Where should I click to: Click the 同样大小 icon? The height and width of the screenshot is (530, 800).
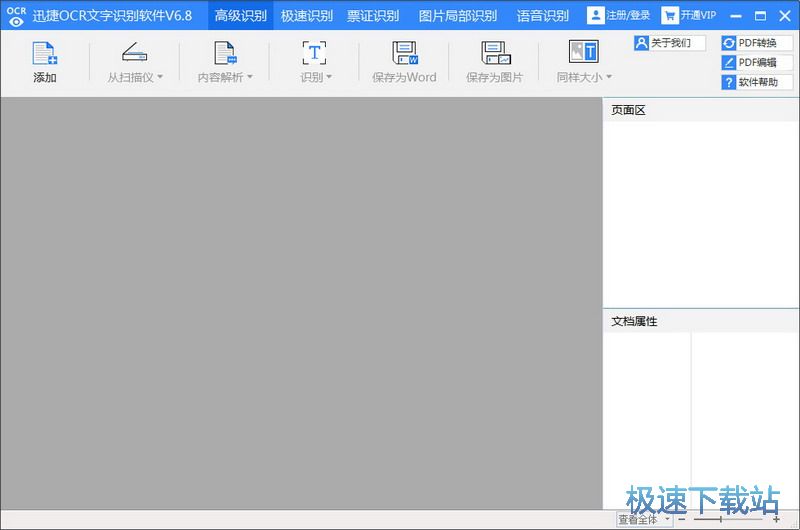click(583, 52)
